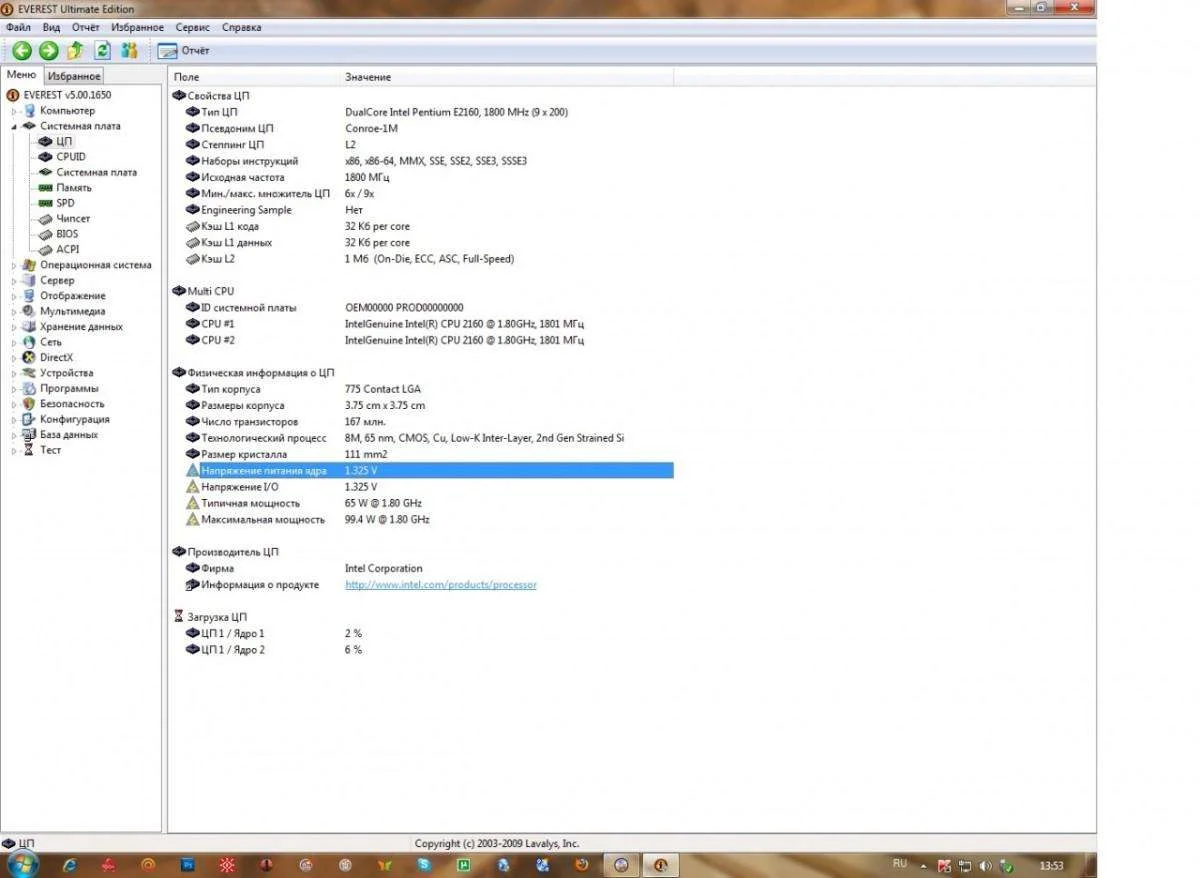The height and width of the screenshot is (878, 1200).
Task: Select SPD in the tree
Action: pos(65,203)
